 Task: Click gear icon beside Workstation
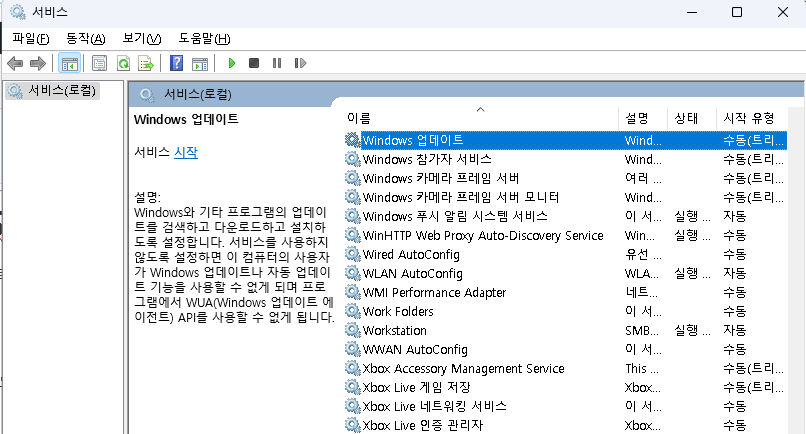(352, 330)
